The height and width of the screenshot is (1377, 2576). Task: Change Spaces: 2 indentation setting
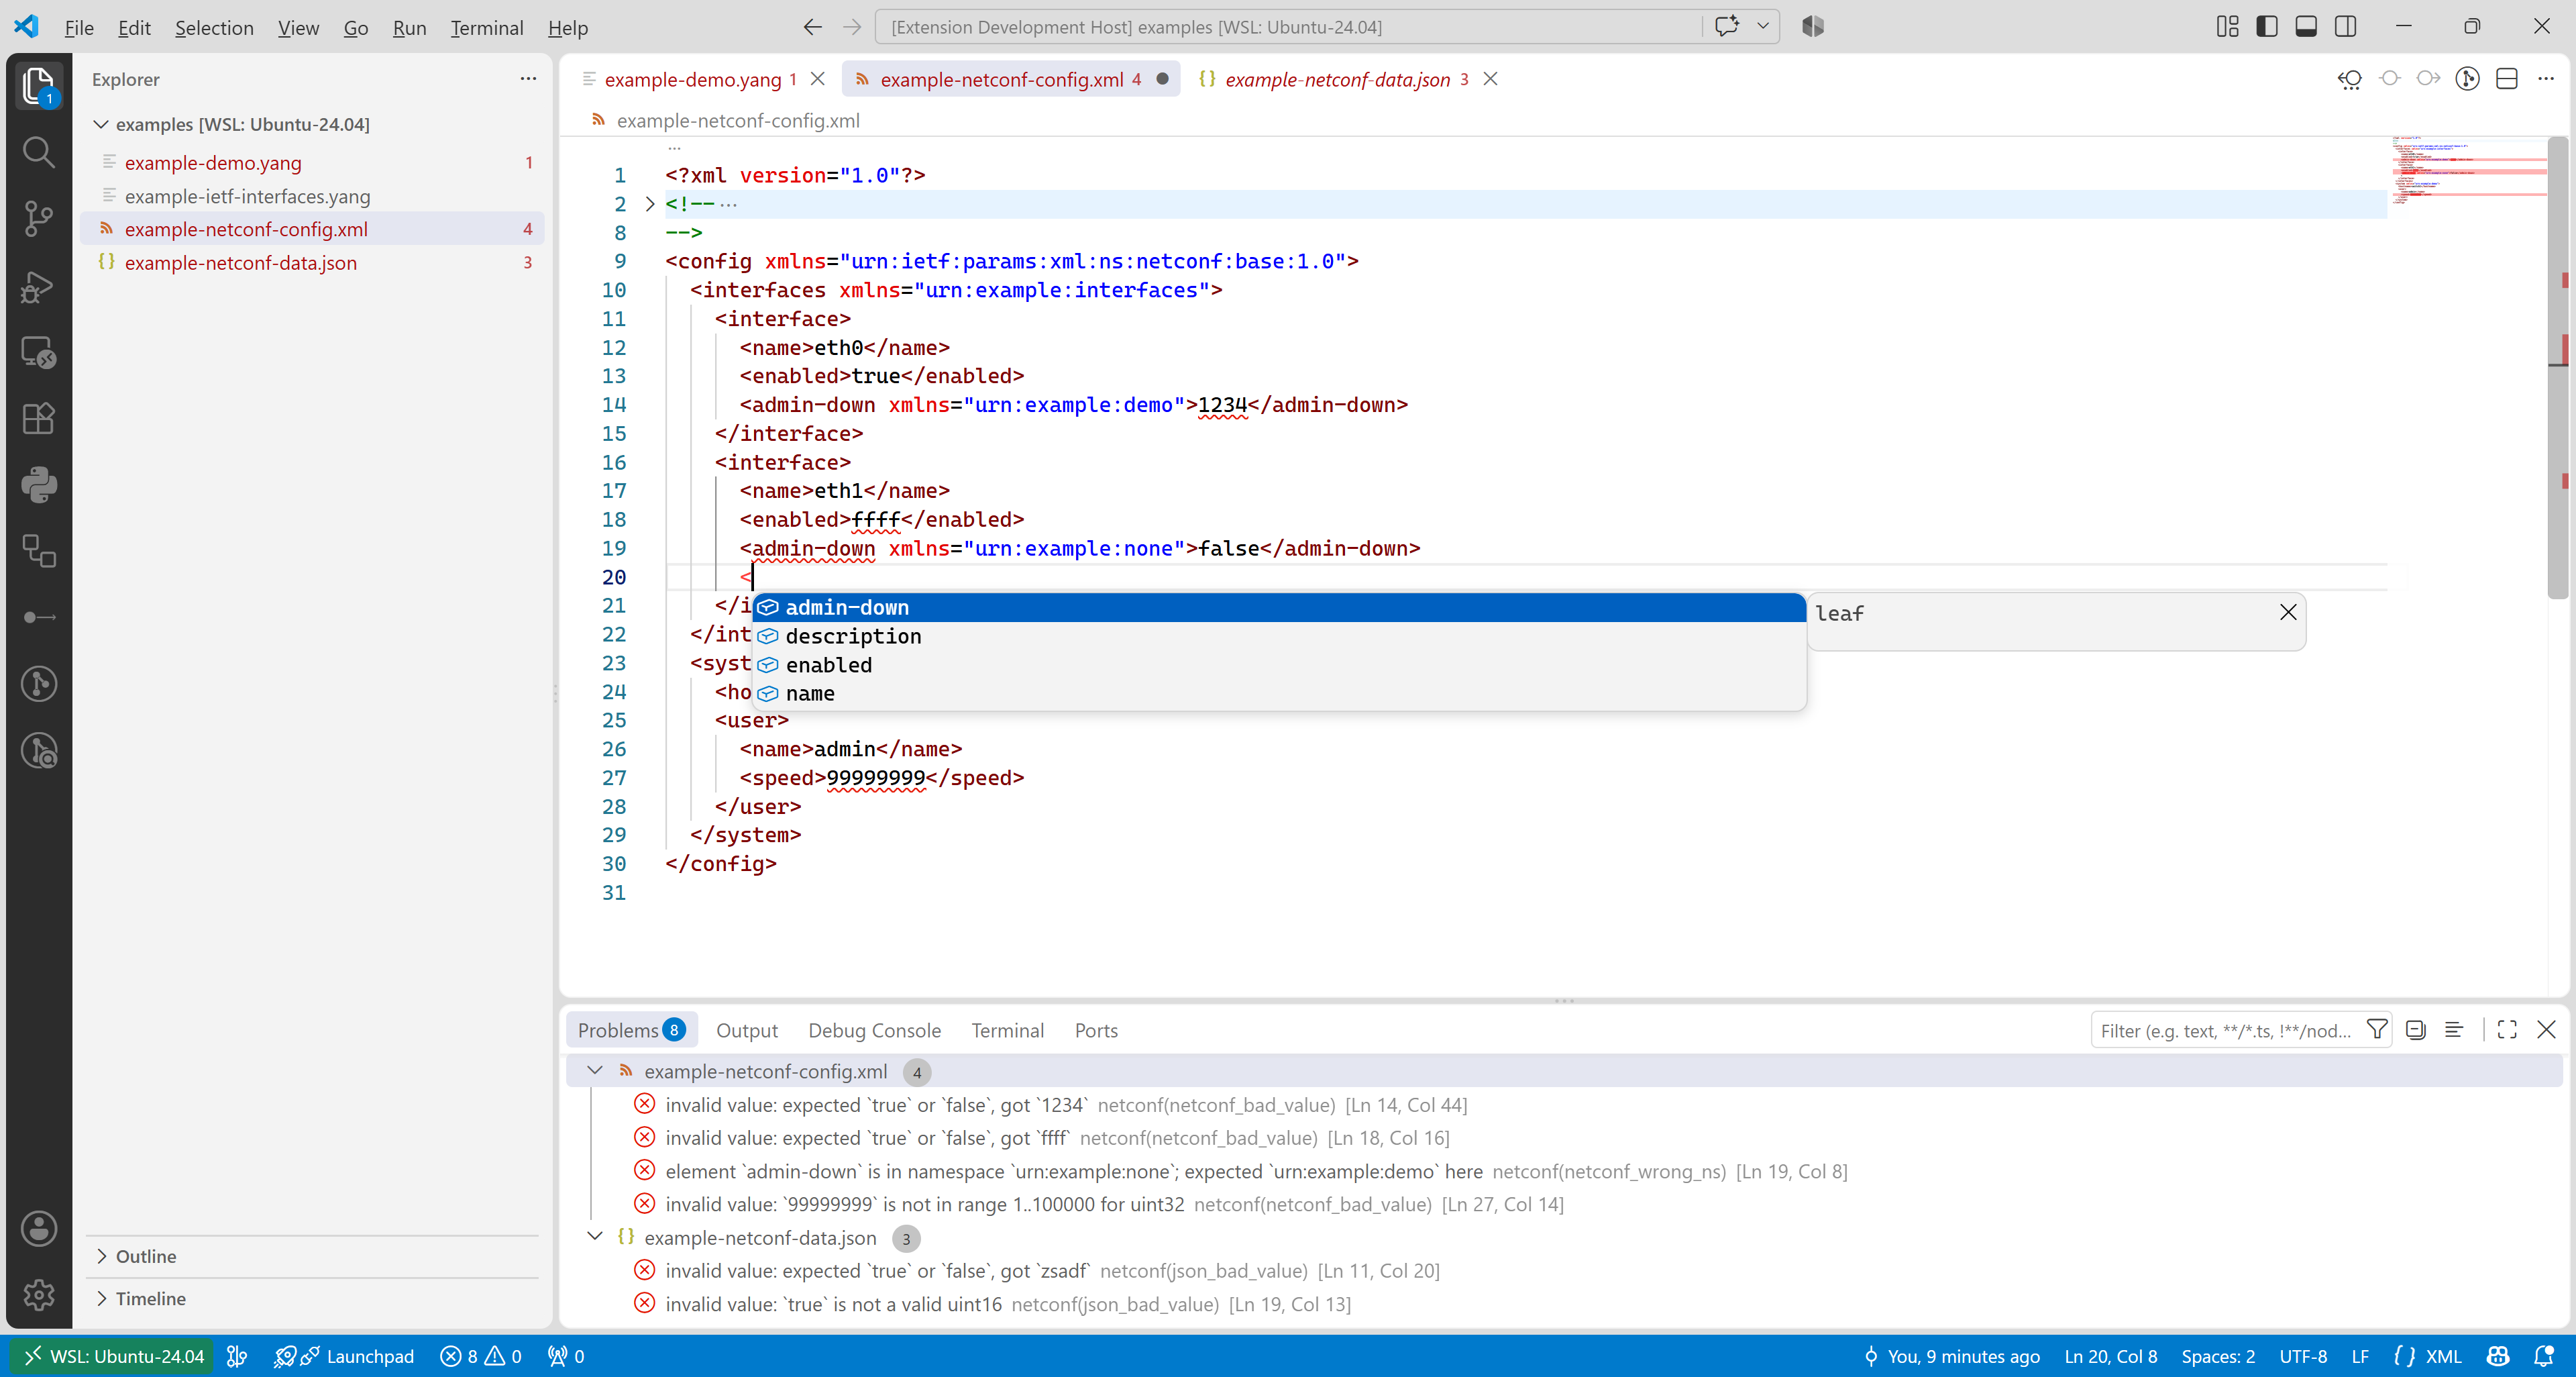pos(2218,1356)
